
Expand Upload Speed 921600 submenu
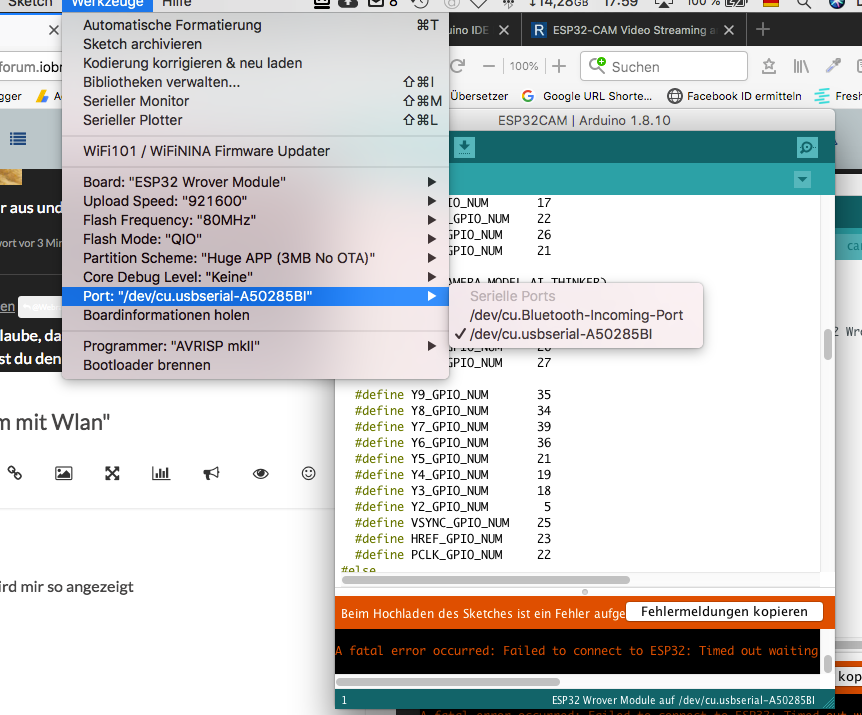pos(255,201)
